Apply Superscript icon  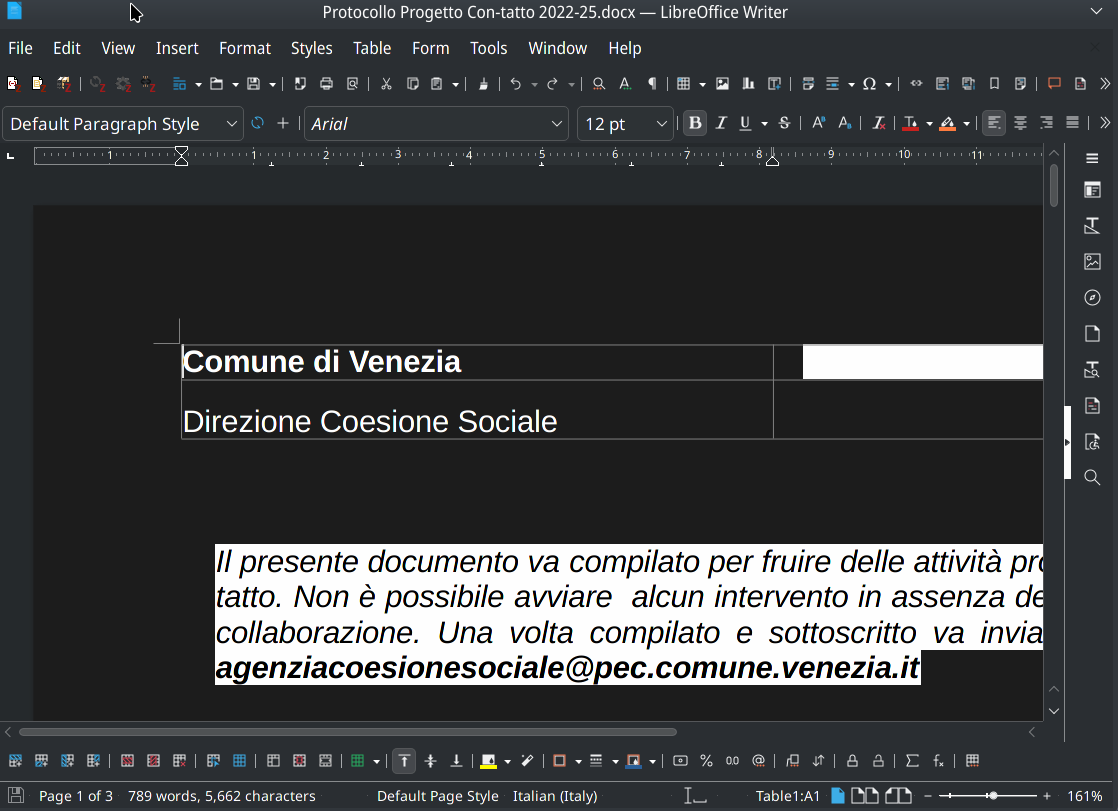click(819, 123)
